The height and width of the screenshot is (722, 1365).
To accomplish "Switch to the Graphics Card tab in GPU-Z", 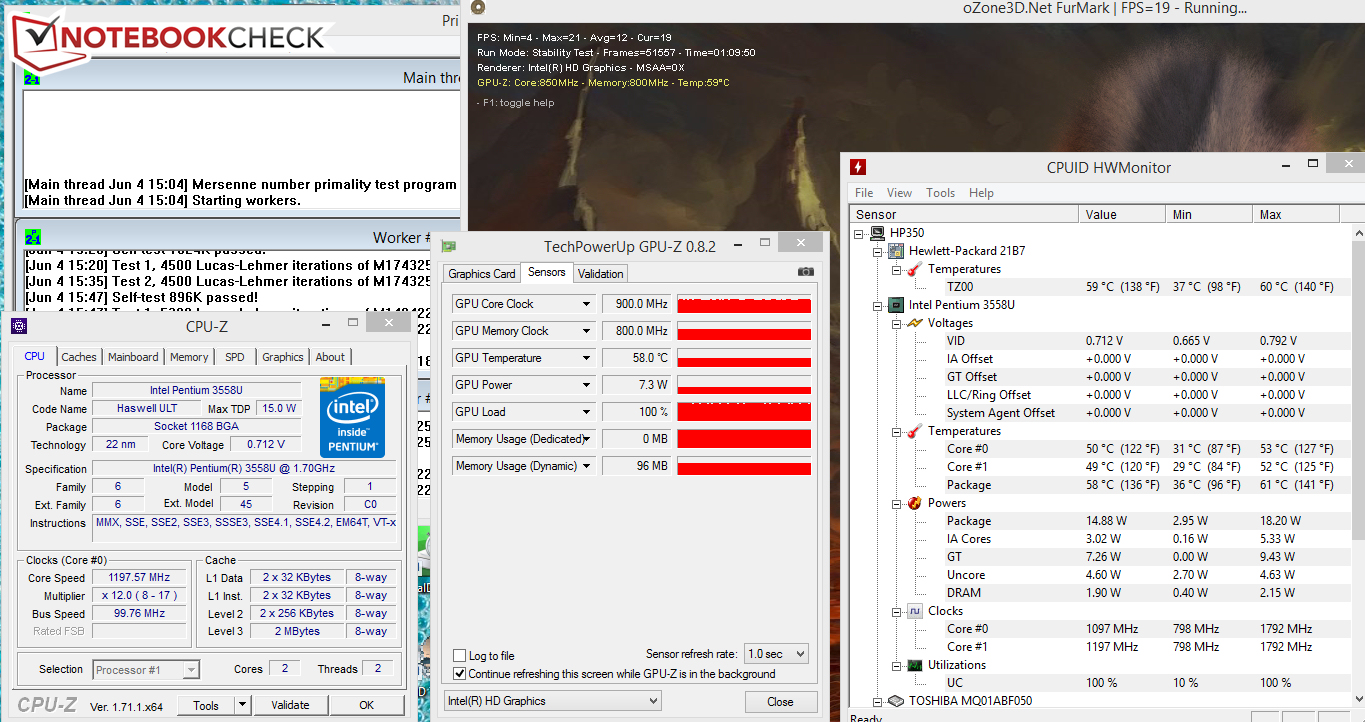I will [482, 274].
